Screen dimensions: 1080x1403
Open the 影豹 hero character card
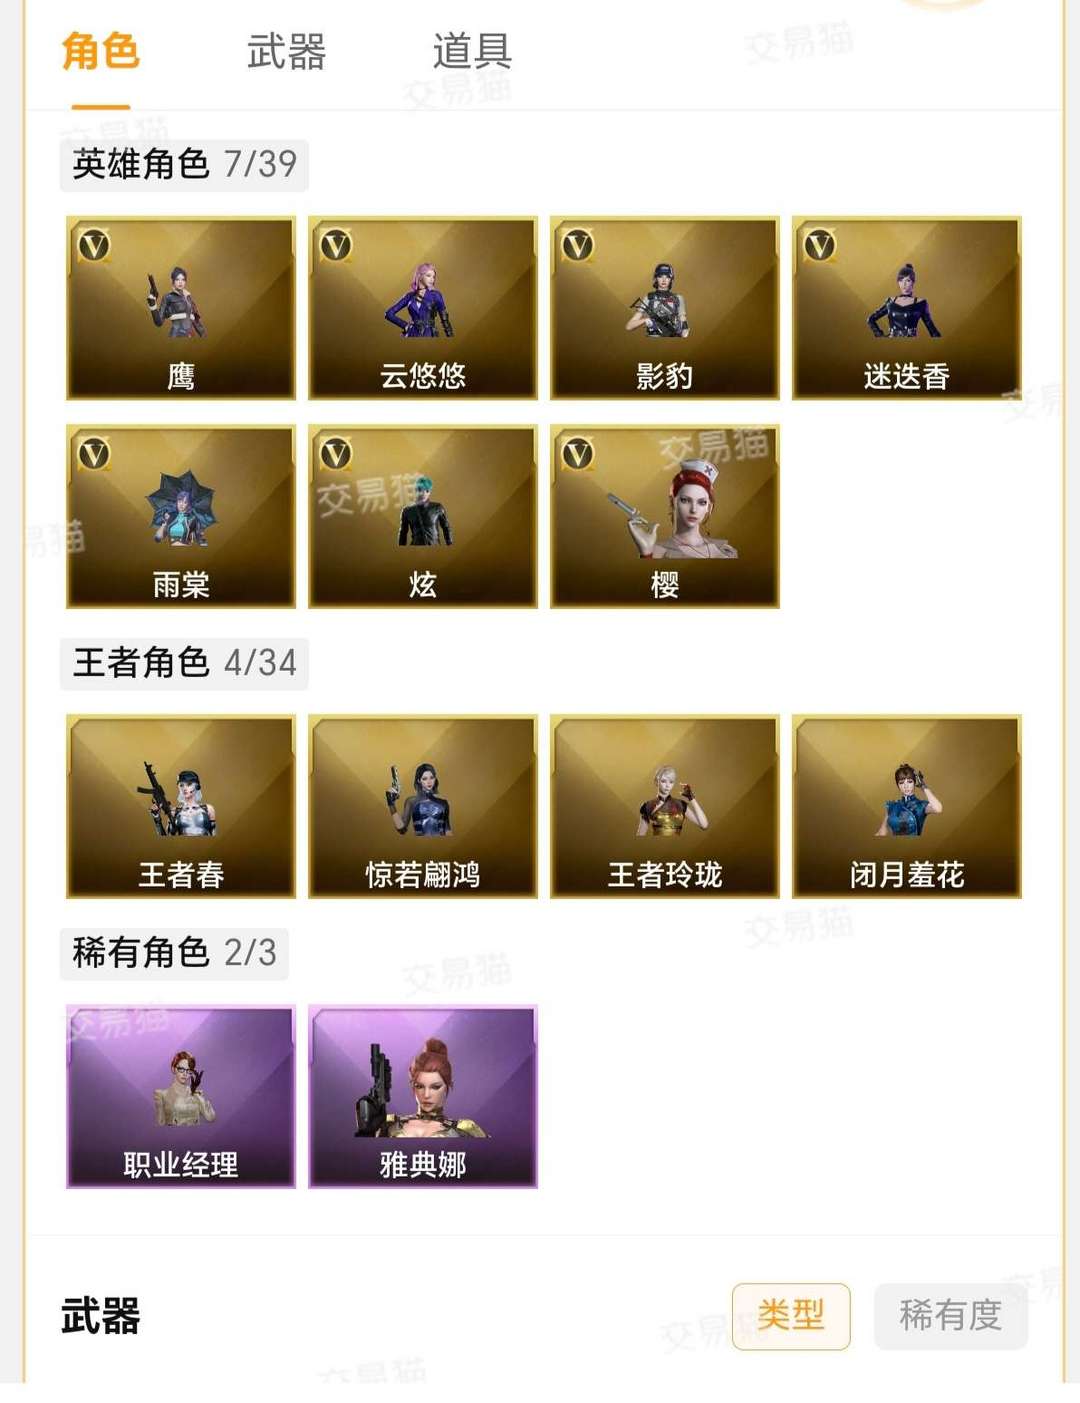pyautogui.click(x=665, y=308)
